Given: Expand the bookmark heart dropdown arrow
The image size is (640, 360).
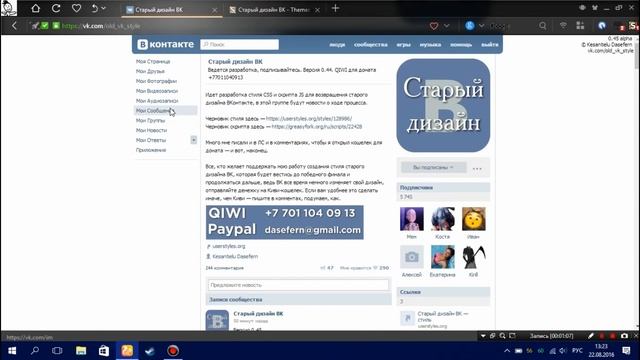Looking at the screenshot, I should 447,26.
